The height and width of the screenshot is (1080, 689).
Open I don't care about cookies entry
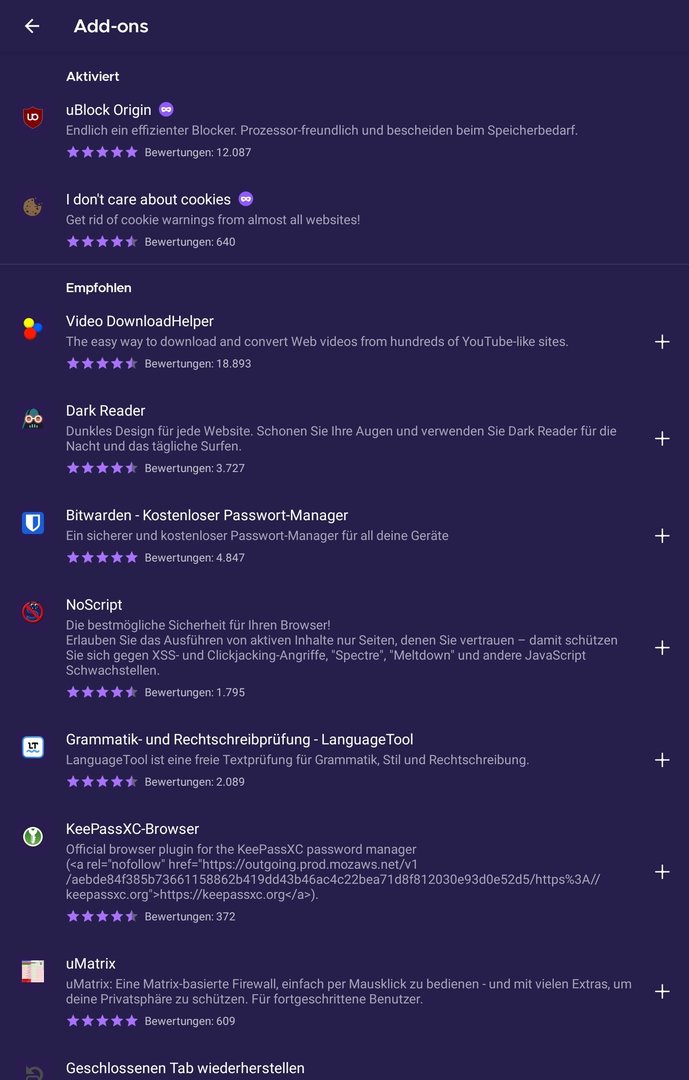(x=344, y=220)
